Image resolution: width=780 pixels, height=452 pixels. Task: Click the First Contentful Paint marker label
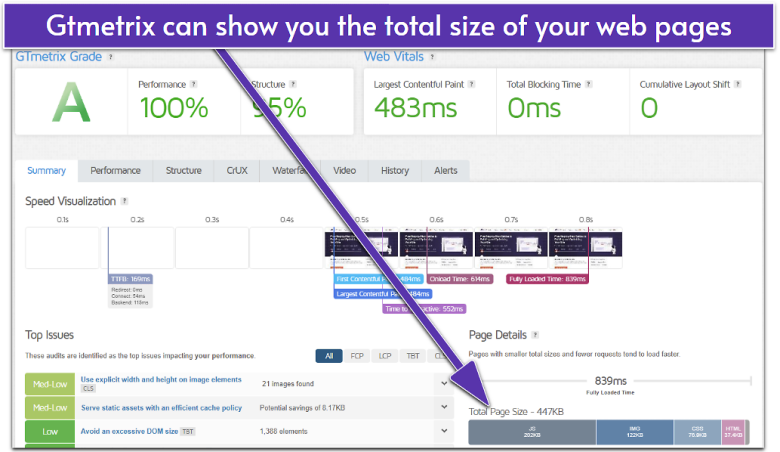pos(379,279)
